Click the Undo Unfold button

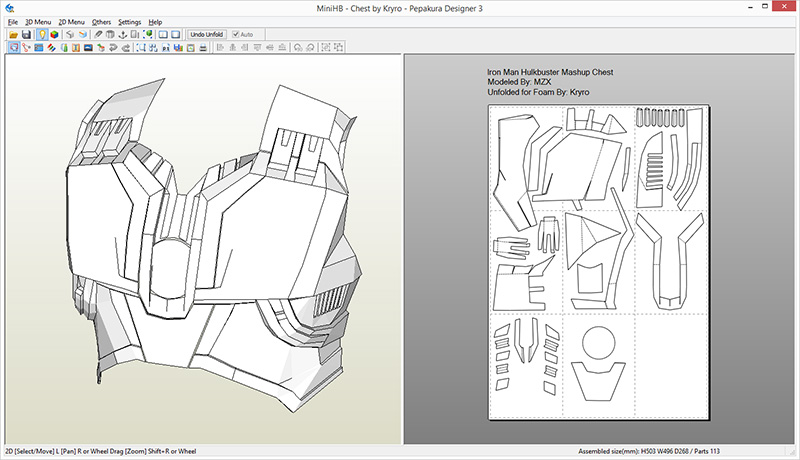[x=207, y=35]
